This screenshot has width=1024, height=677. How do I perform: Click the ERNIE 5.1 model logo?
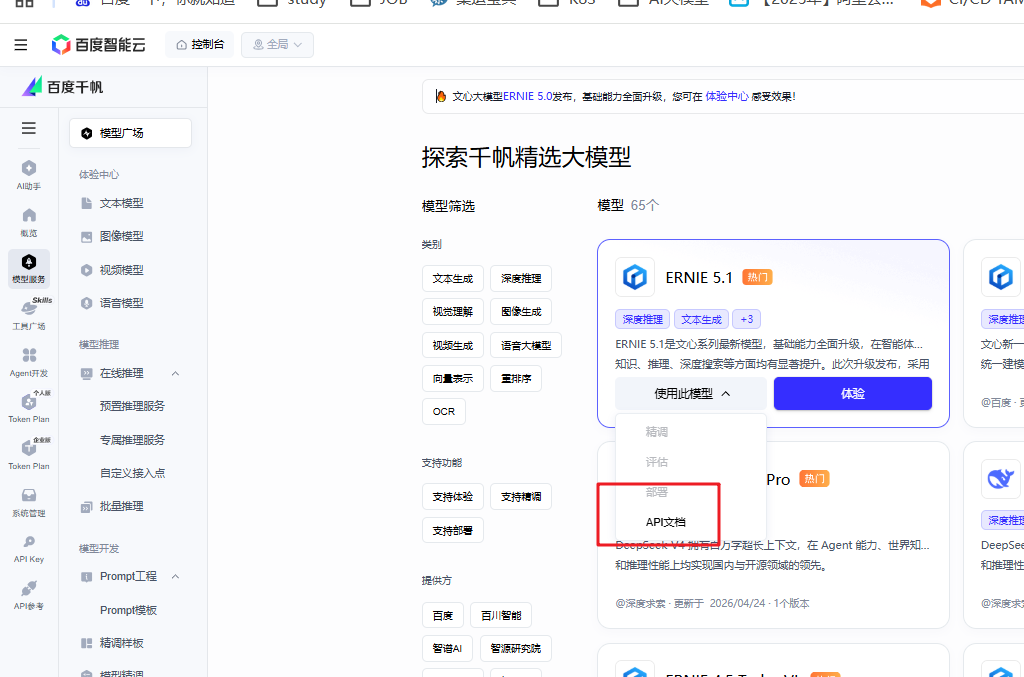click(x=635, y=277)
